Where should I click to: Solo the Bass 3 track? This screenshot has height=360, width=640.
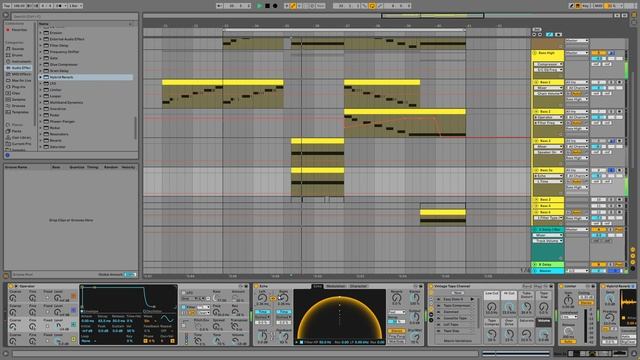(x=611, y=141)
